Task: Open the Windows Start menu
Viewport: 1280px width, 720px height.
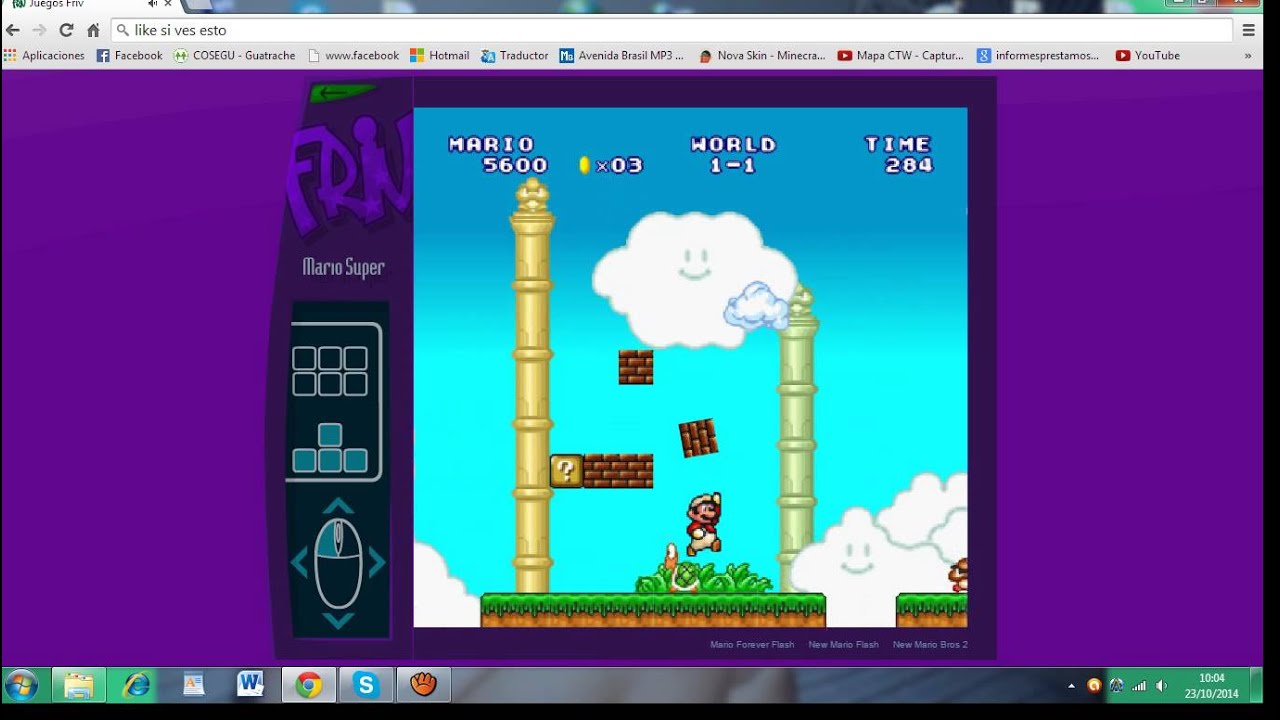Action: pyautogui.click(x=20, y=685)
